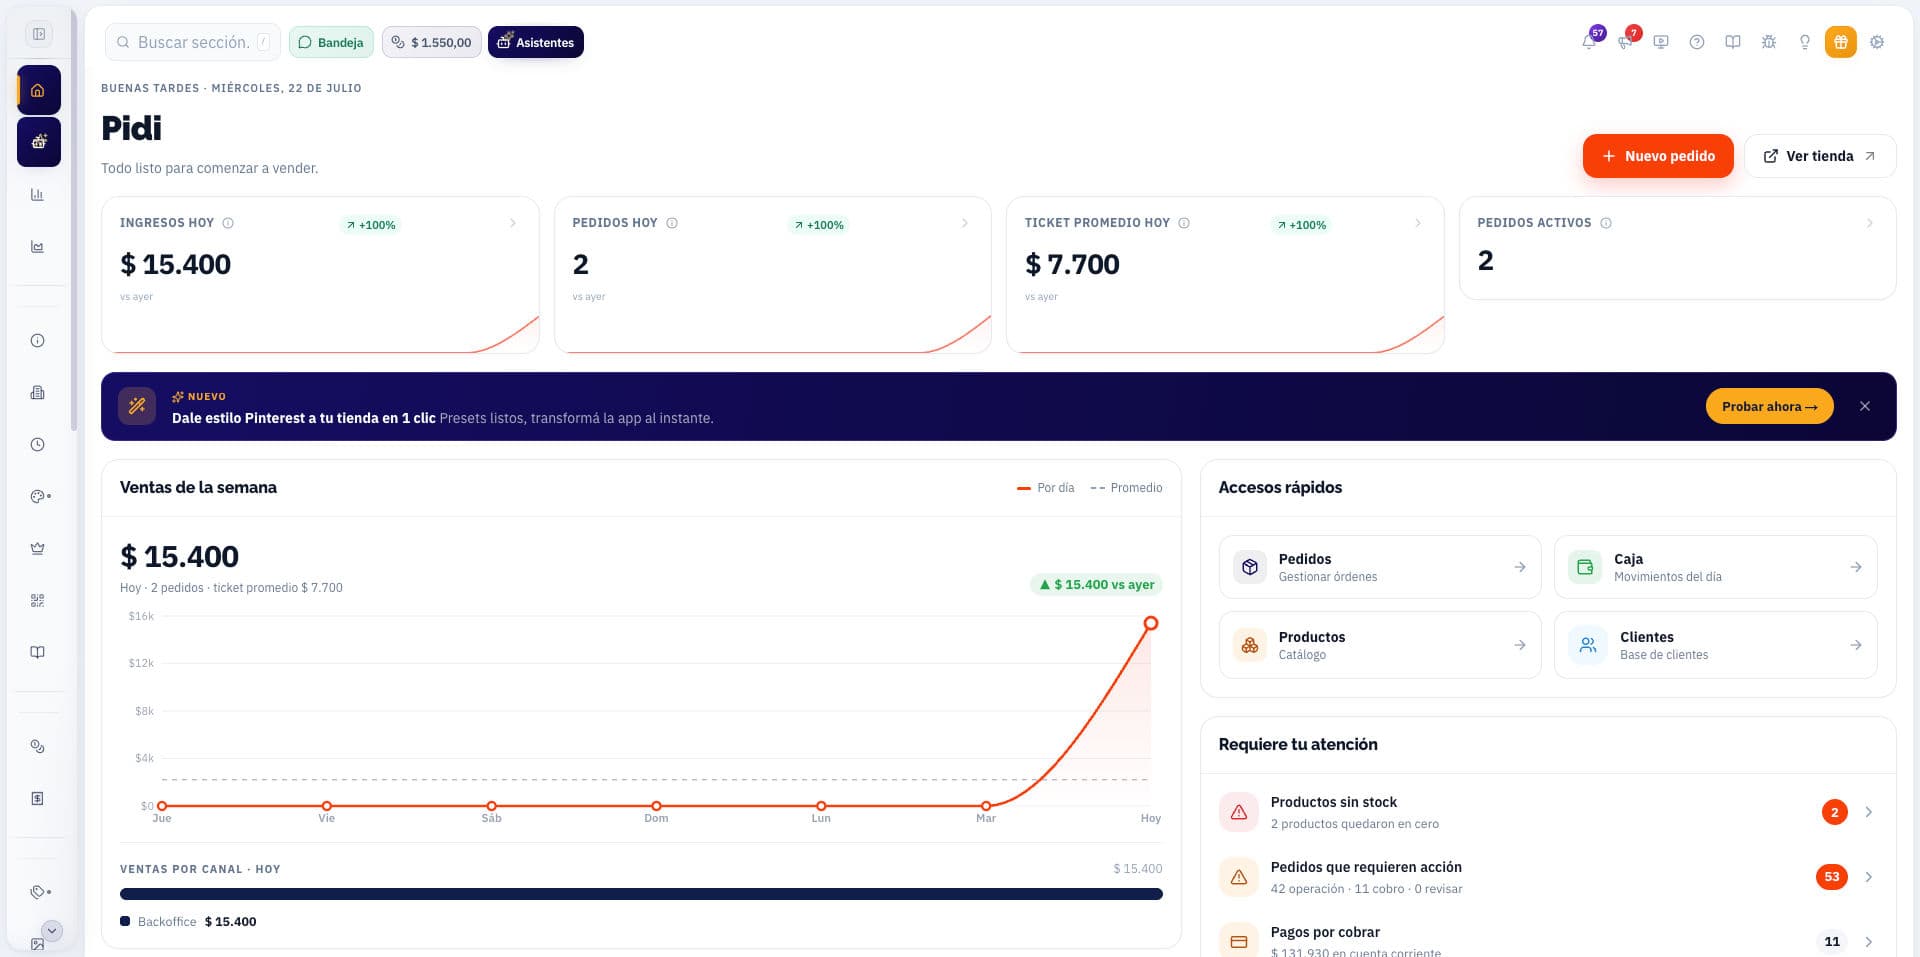Image resolution: width=1920 pixels, height=957 pixels.
Task: Click the orange gift icon
Action: (x=1841, y=42)
